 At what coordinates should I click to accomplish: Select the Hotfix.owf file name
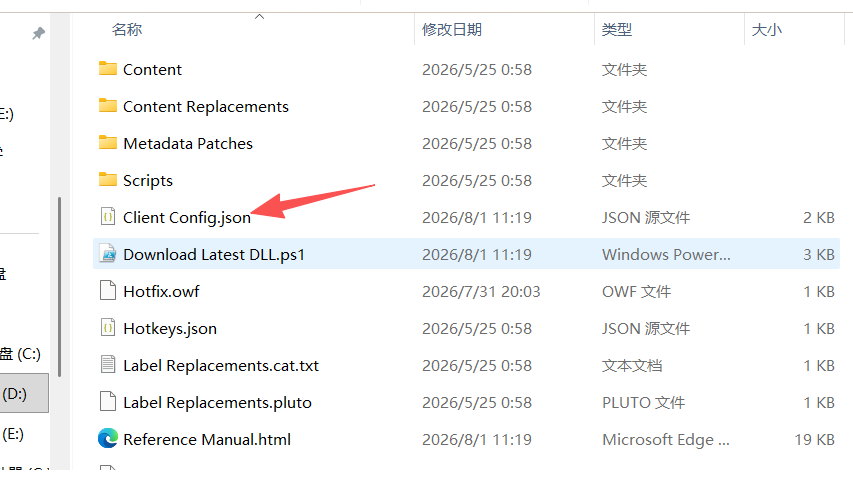161,292
